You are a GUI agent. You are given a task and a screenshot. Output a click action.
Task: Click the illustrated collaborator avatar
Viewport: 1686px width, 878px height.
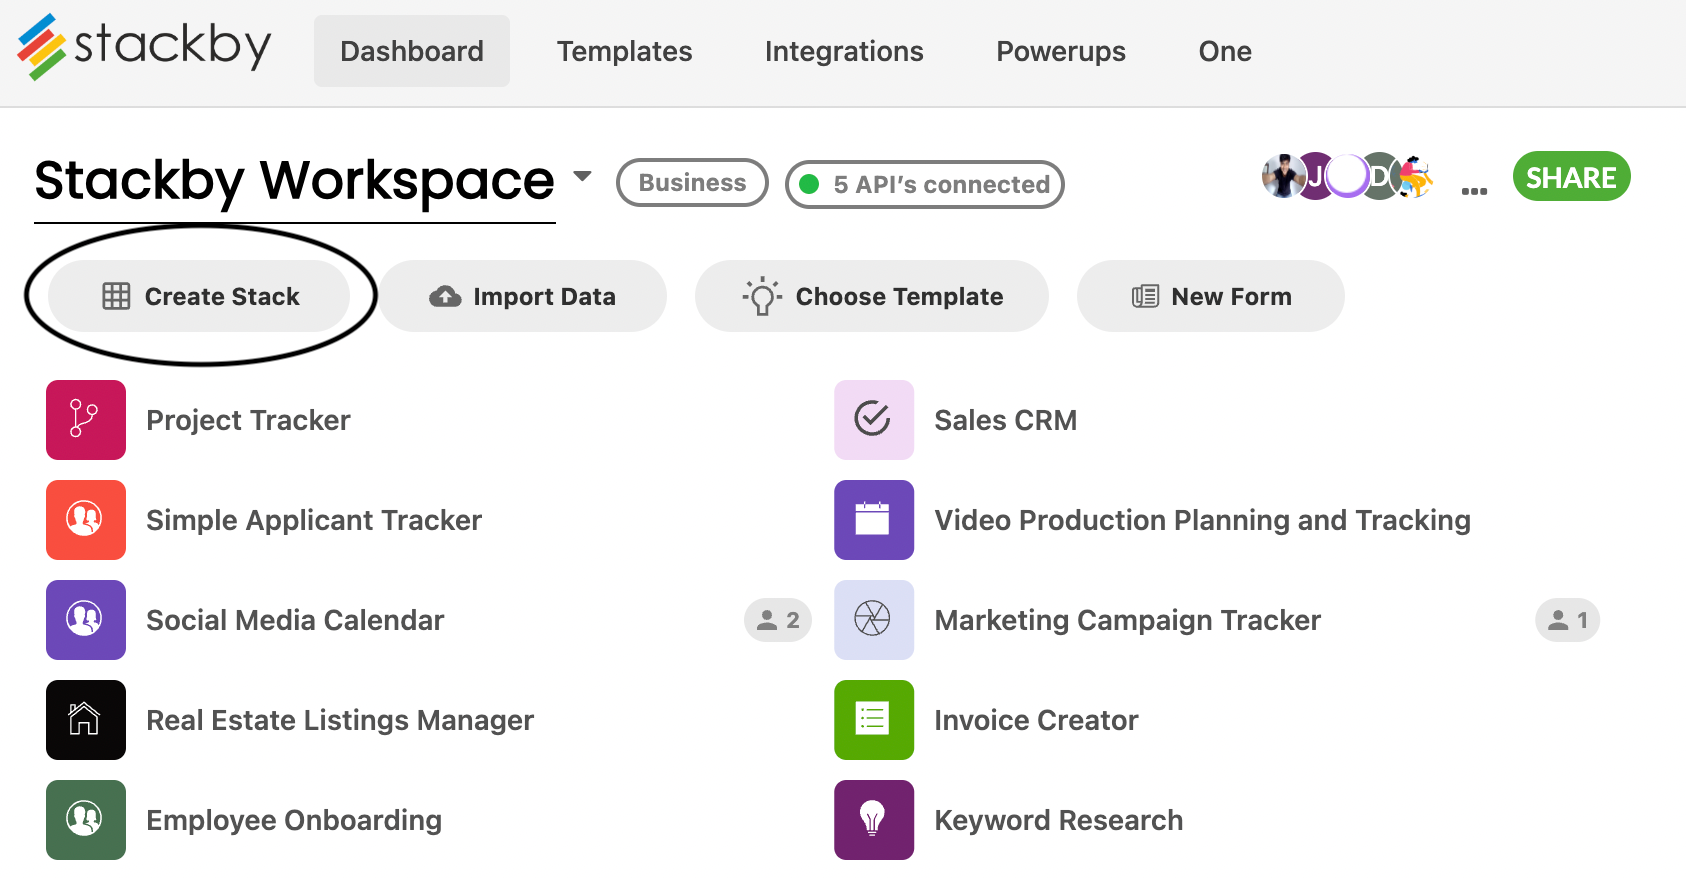1414,177
